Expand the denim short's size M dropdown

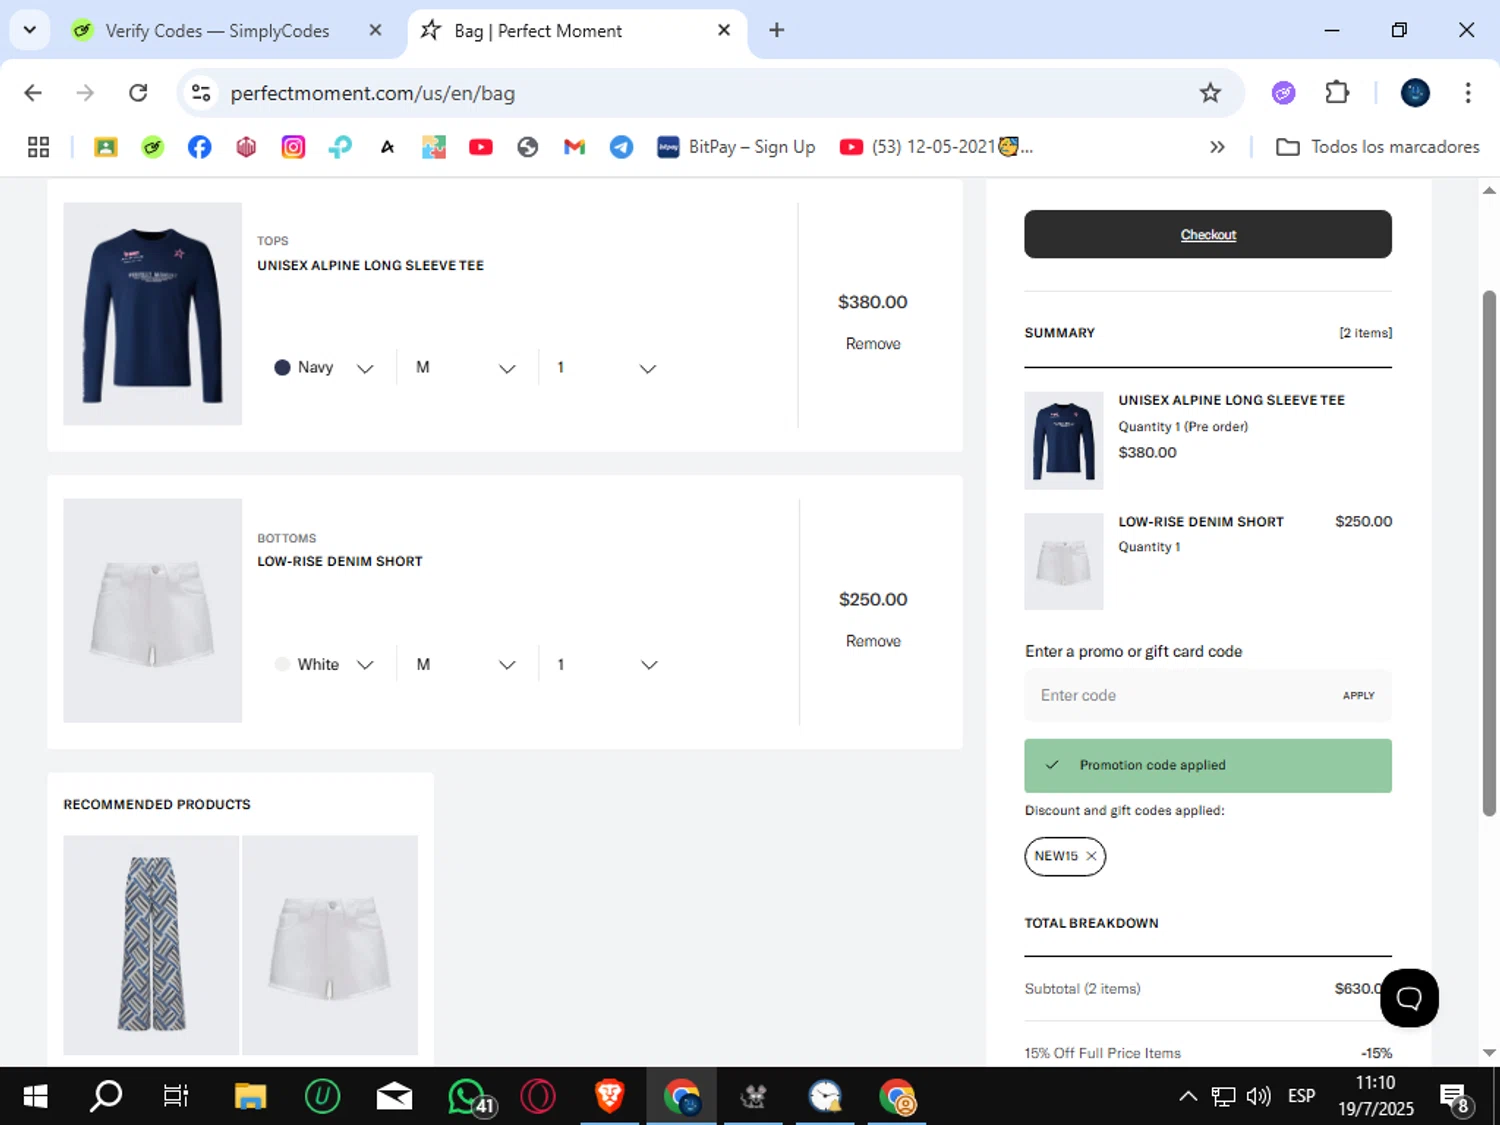466,665
